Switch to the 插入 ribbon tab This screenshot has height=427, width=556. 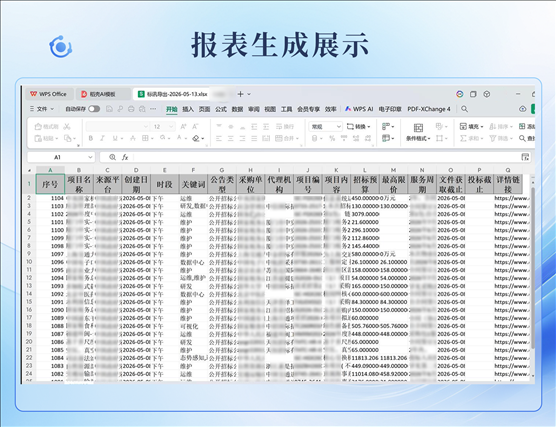188,109
